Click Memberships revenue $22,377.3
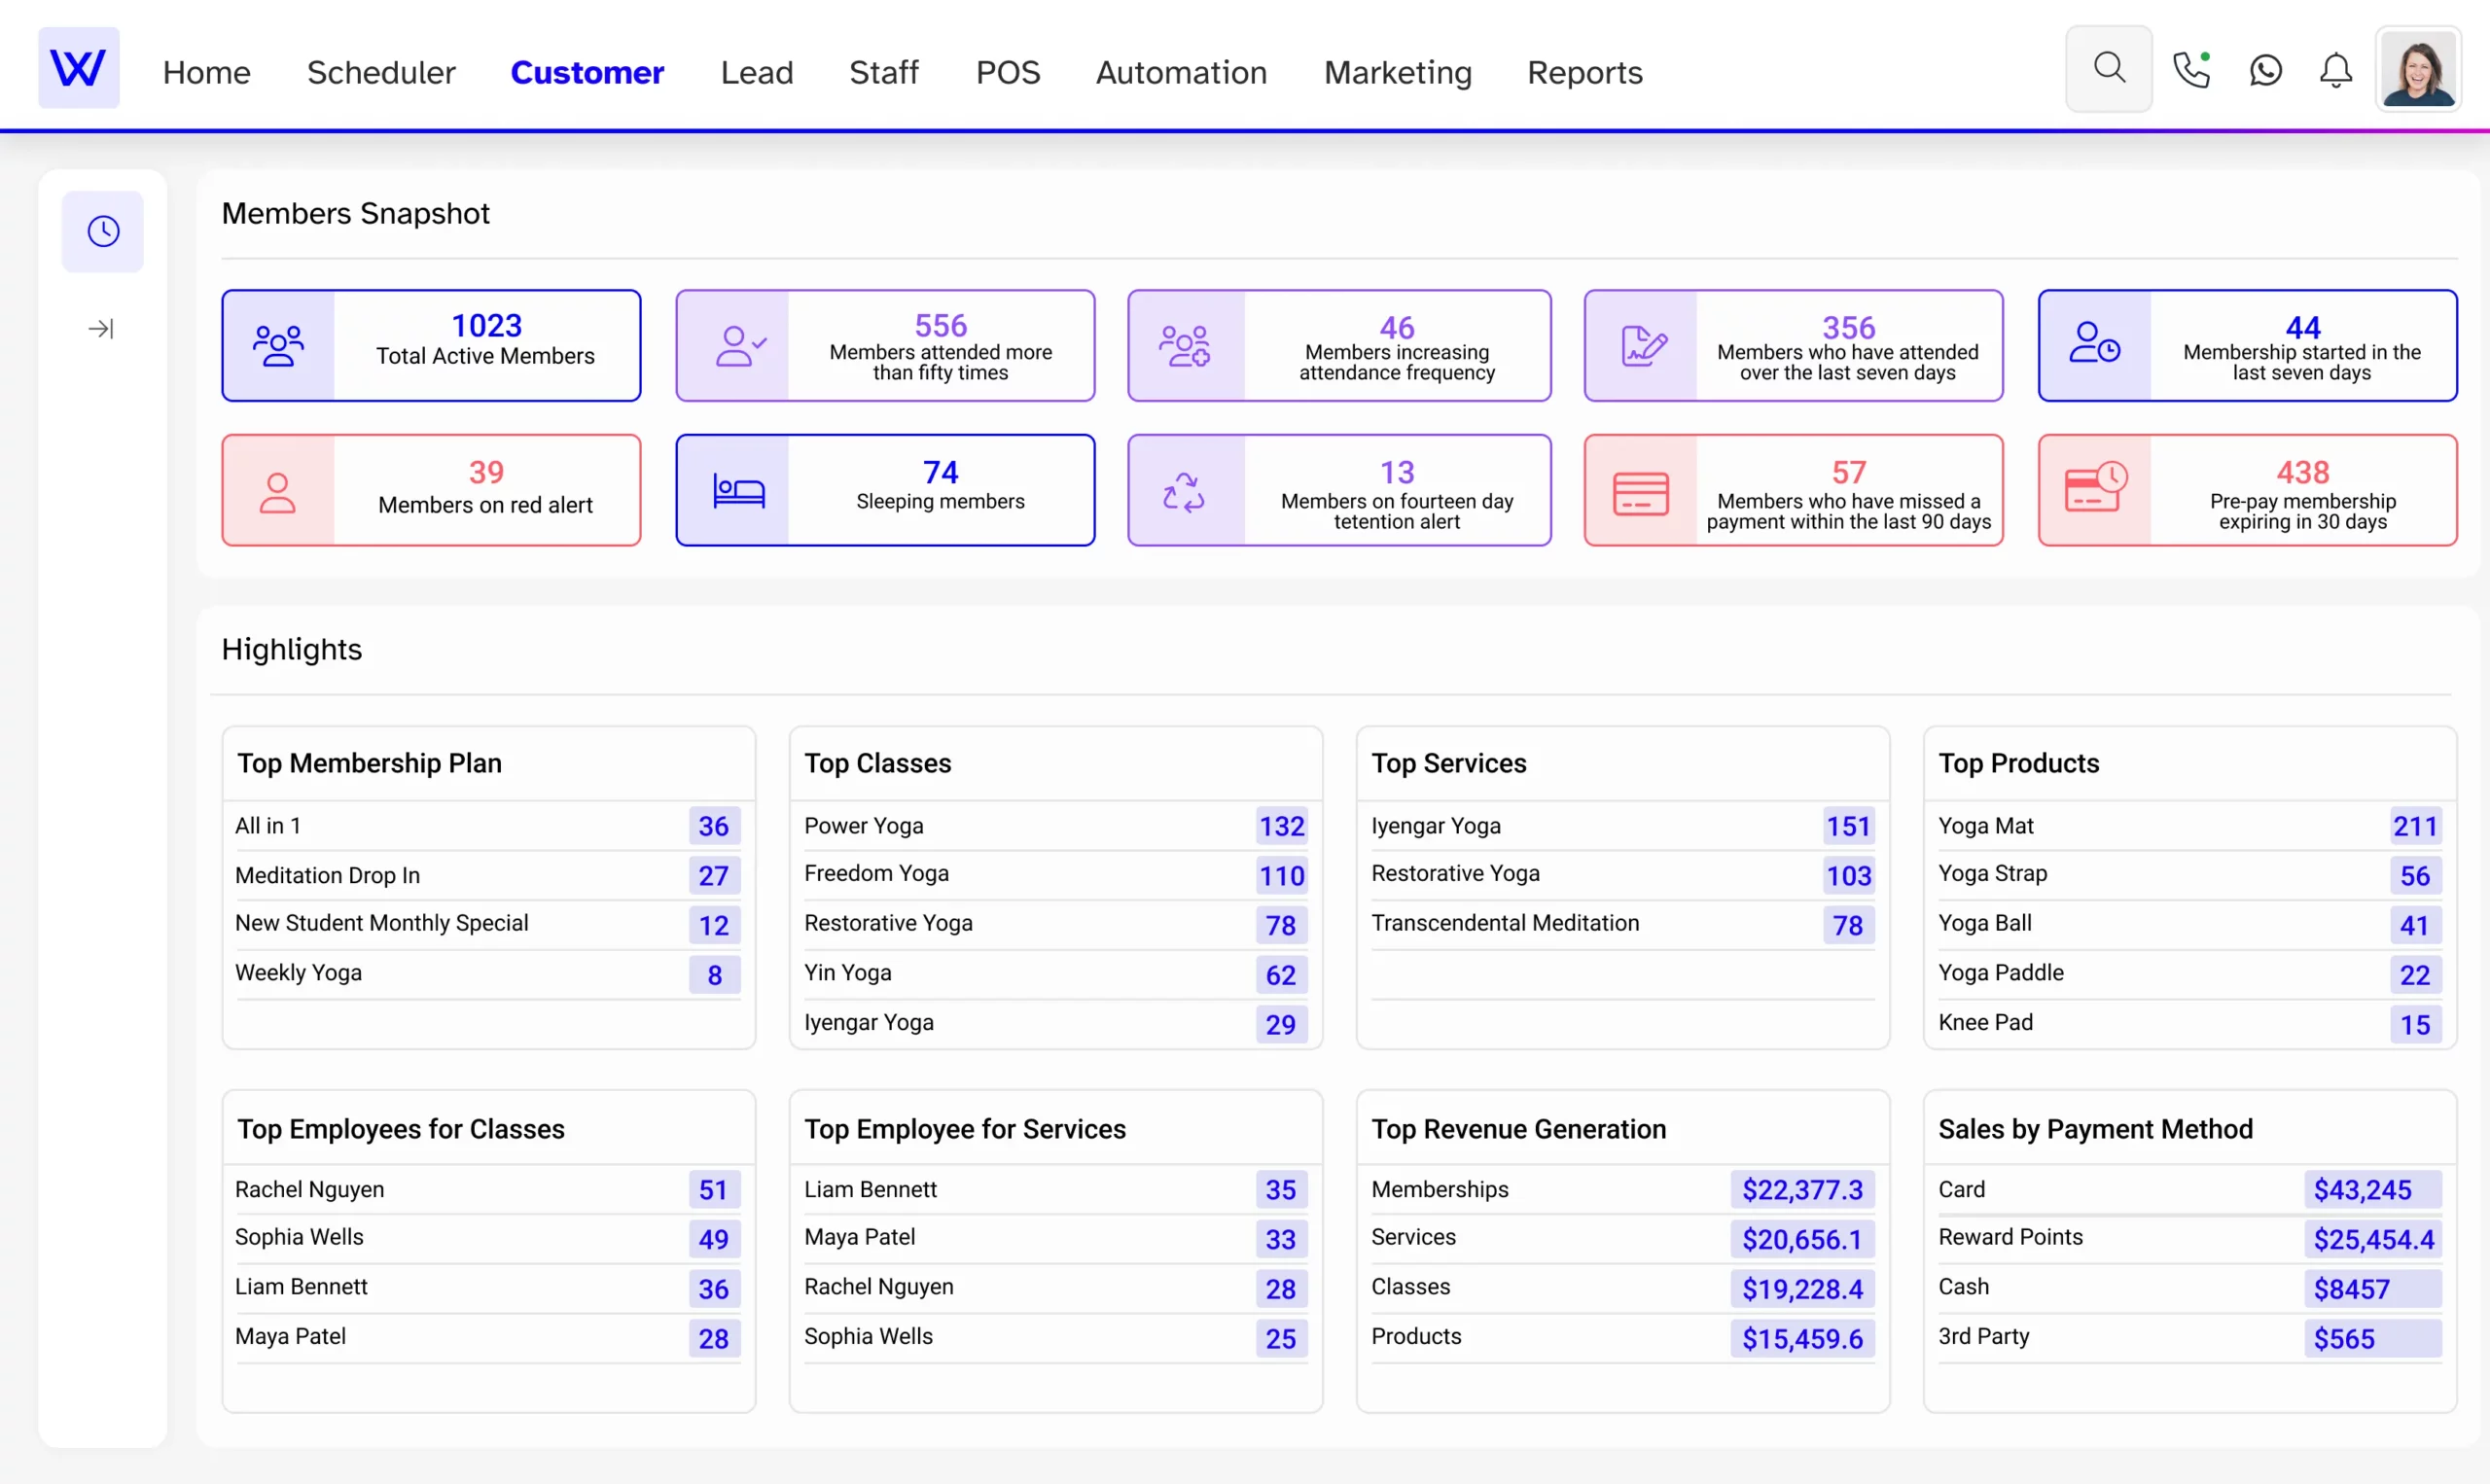The height and width of the screenshot is (1484, 2490). [x=1802, y=1190]
